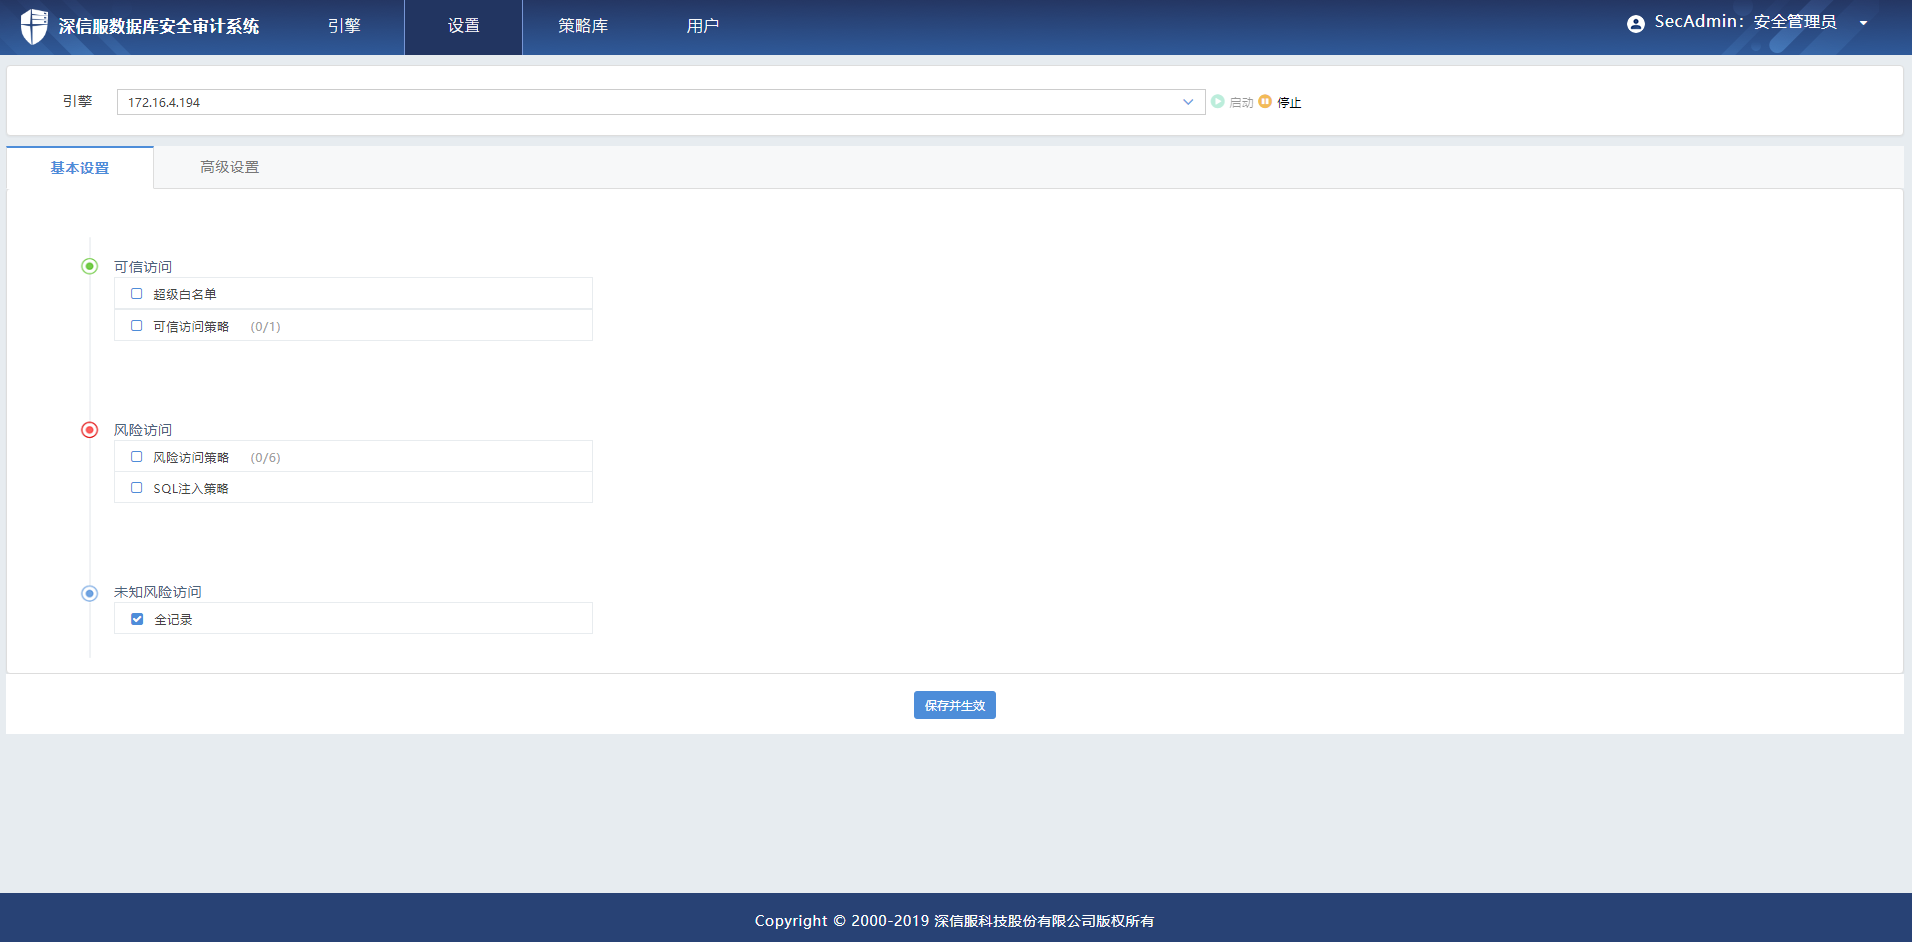Enable the 可信访问策略 checkbox
1912x943 pixels.
click(137, 326)
